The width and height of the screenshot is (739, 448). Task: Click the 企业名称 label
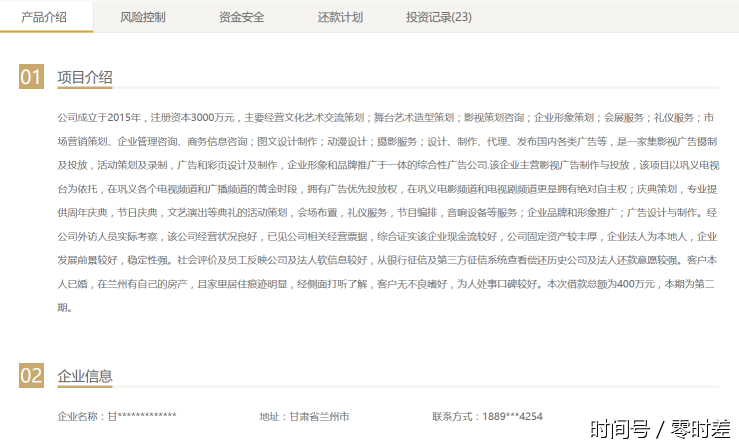[81, 416]
